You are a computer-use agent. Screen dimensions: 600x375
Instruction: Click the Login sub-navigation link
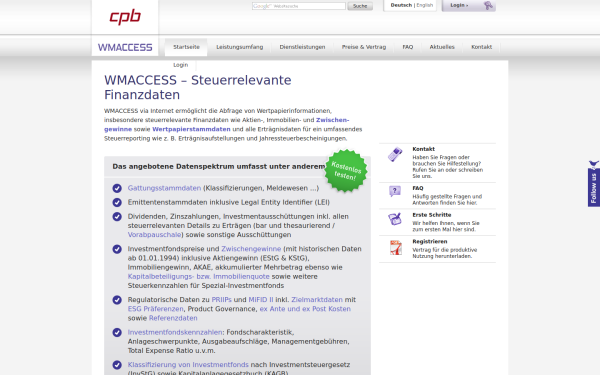[x=181, y=65]
